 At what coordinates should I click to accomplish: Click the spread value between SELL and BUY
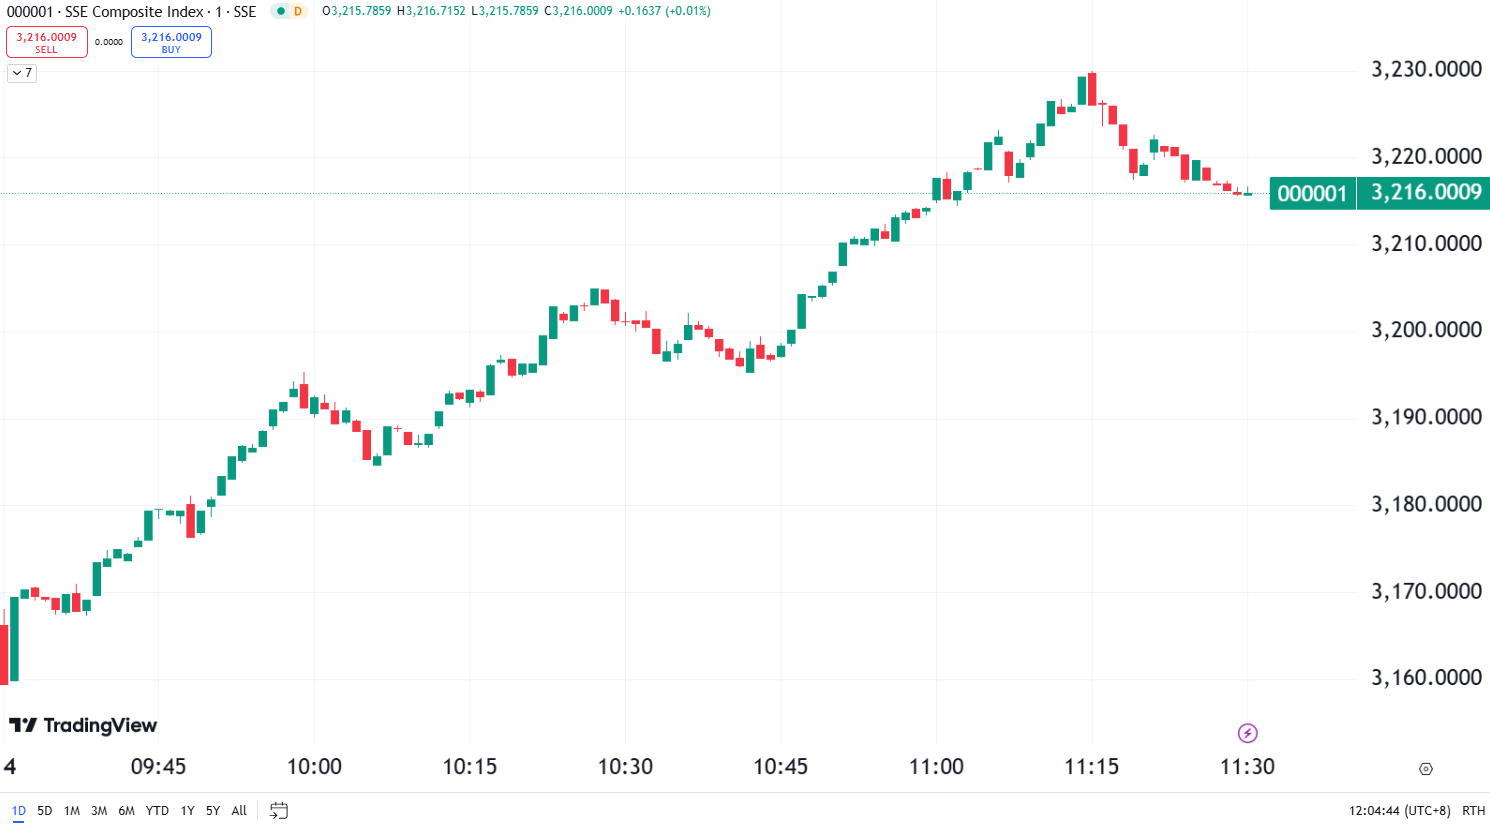coord(108,41)
